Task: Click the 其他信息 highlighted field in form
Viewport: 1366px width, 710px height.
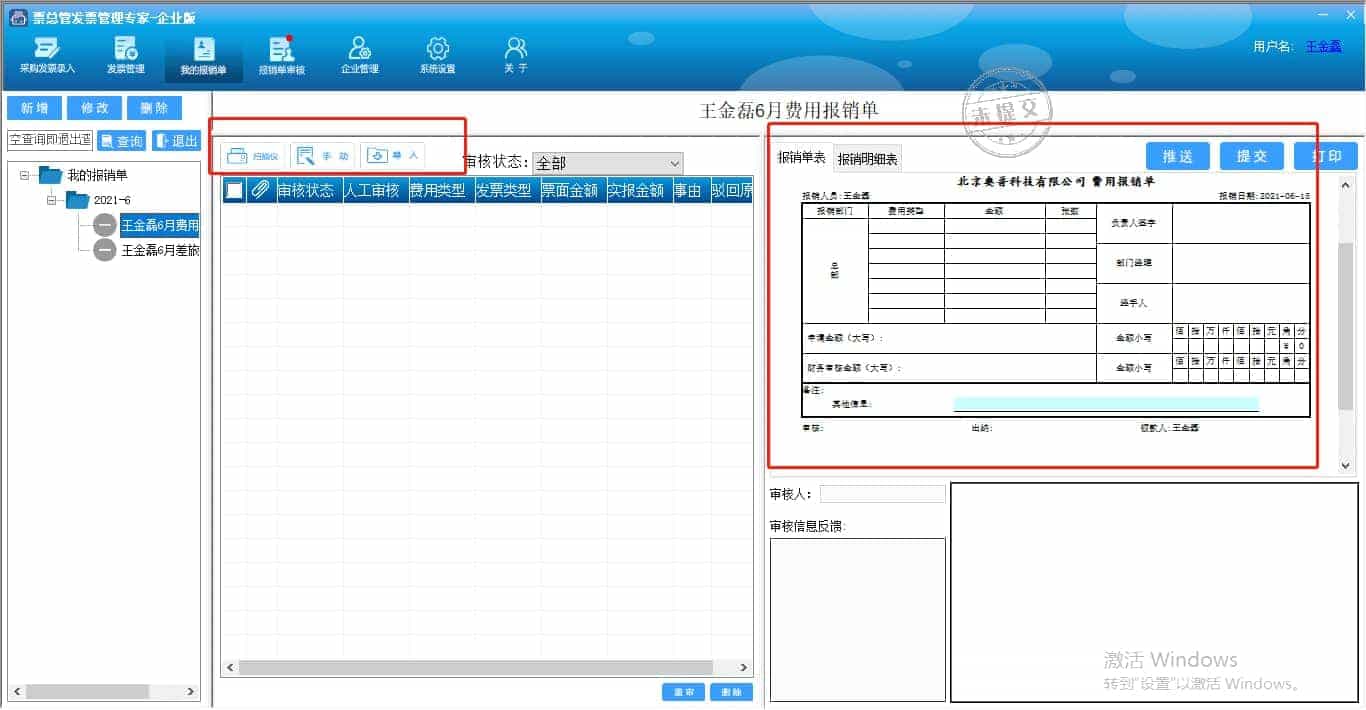Action: [x=1105, y=404]
